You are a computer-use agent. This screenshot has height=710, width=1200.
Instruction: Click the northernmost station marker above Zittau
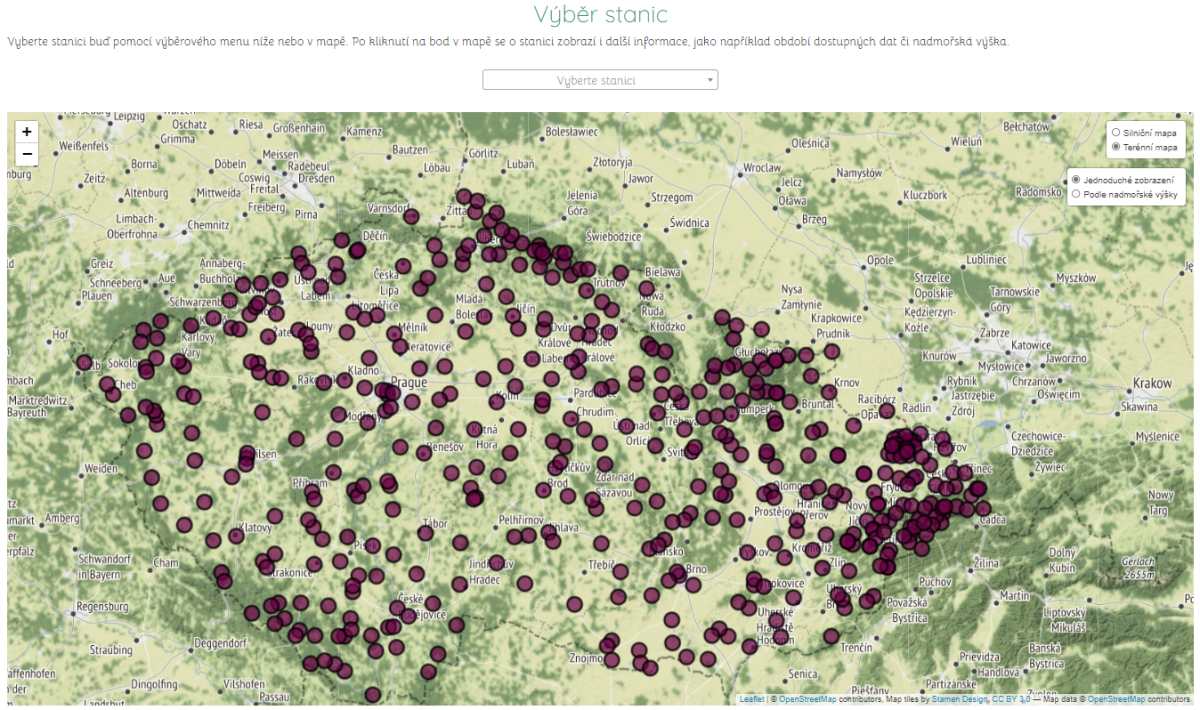(x=465, y=198)
